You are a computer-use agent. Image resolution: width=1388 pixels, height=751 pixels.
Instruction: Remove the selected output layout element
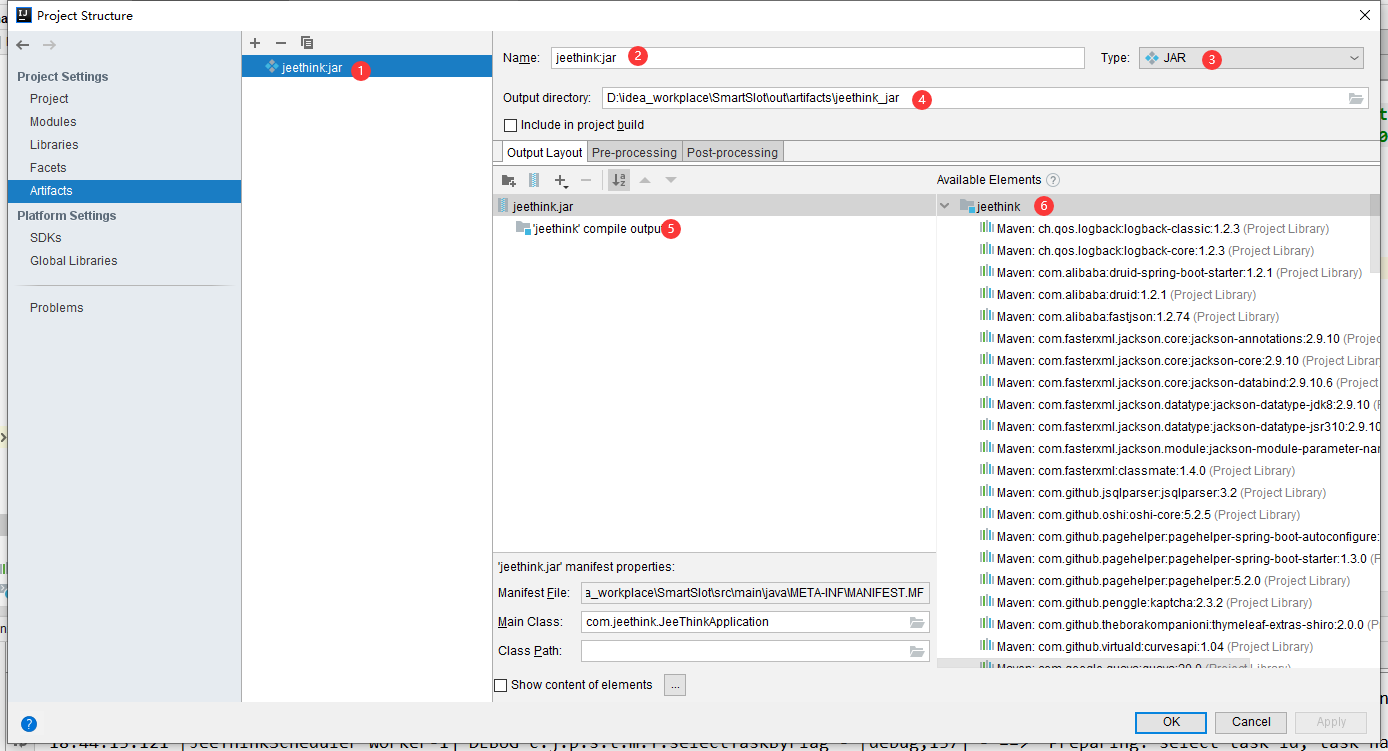click(x=587, y=180)
